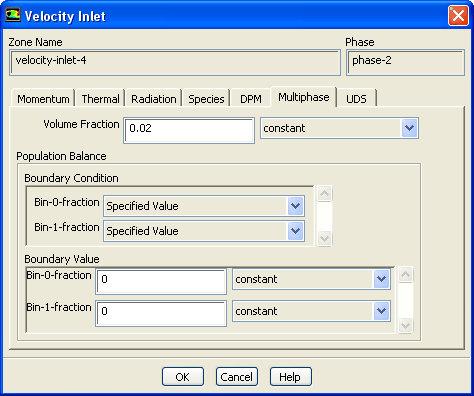Click the Phase field showing phase-2
Viewport: 474px width, 396px height.
click(x=405, y=62)
